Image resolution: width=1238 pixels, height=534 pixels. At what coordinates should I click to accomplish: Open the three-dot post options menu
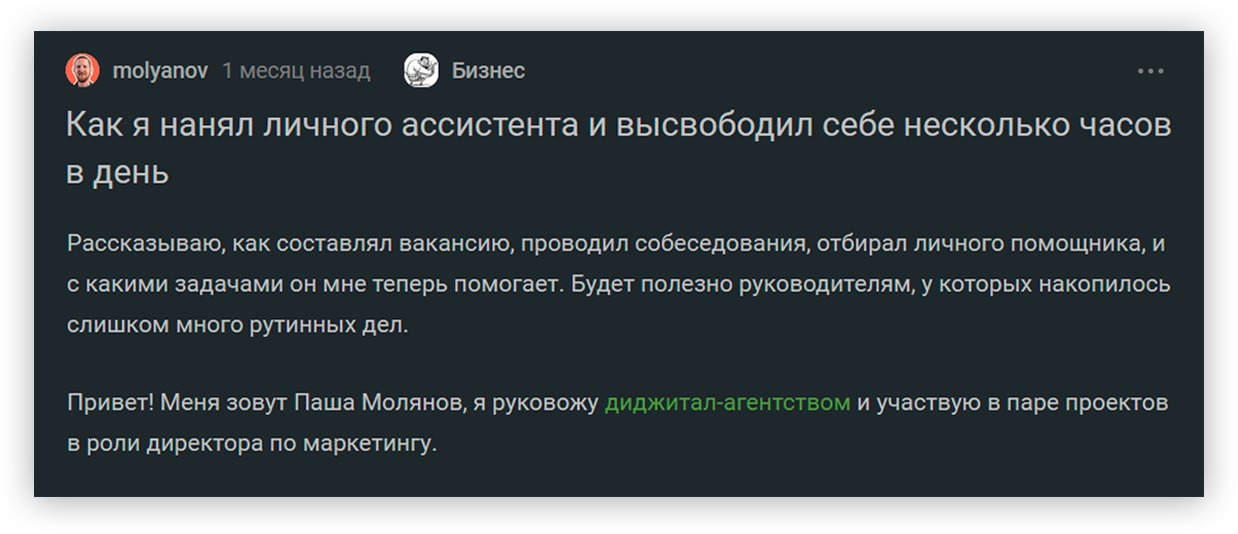click(1150, 71)
